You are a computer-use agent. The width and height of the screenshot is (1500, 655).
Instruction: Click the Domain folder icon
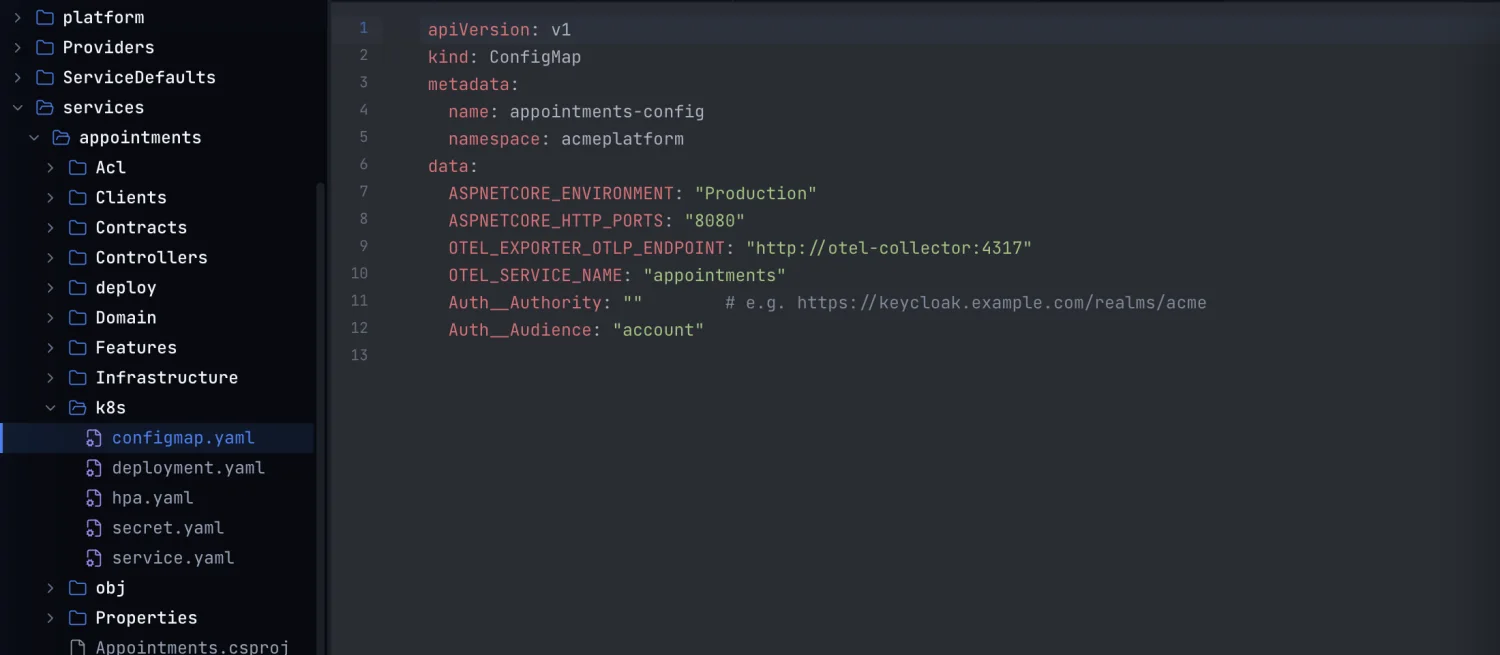pos(77,318)
